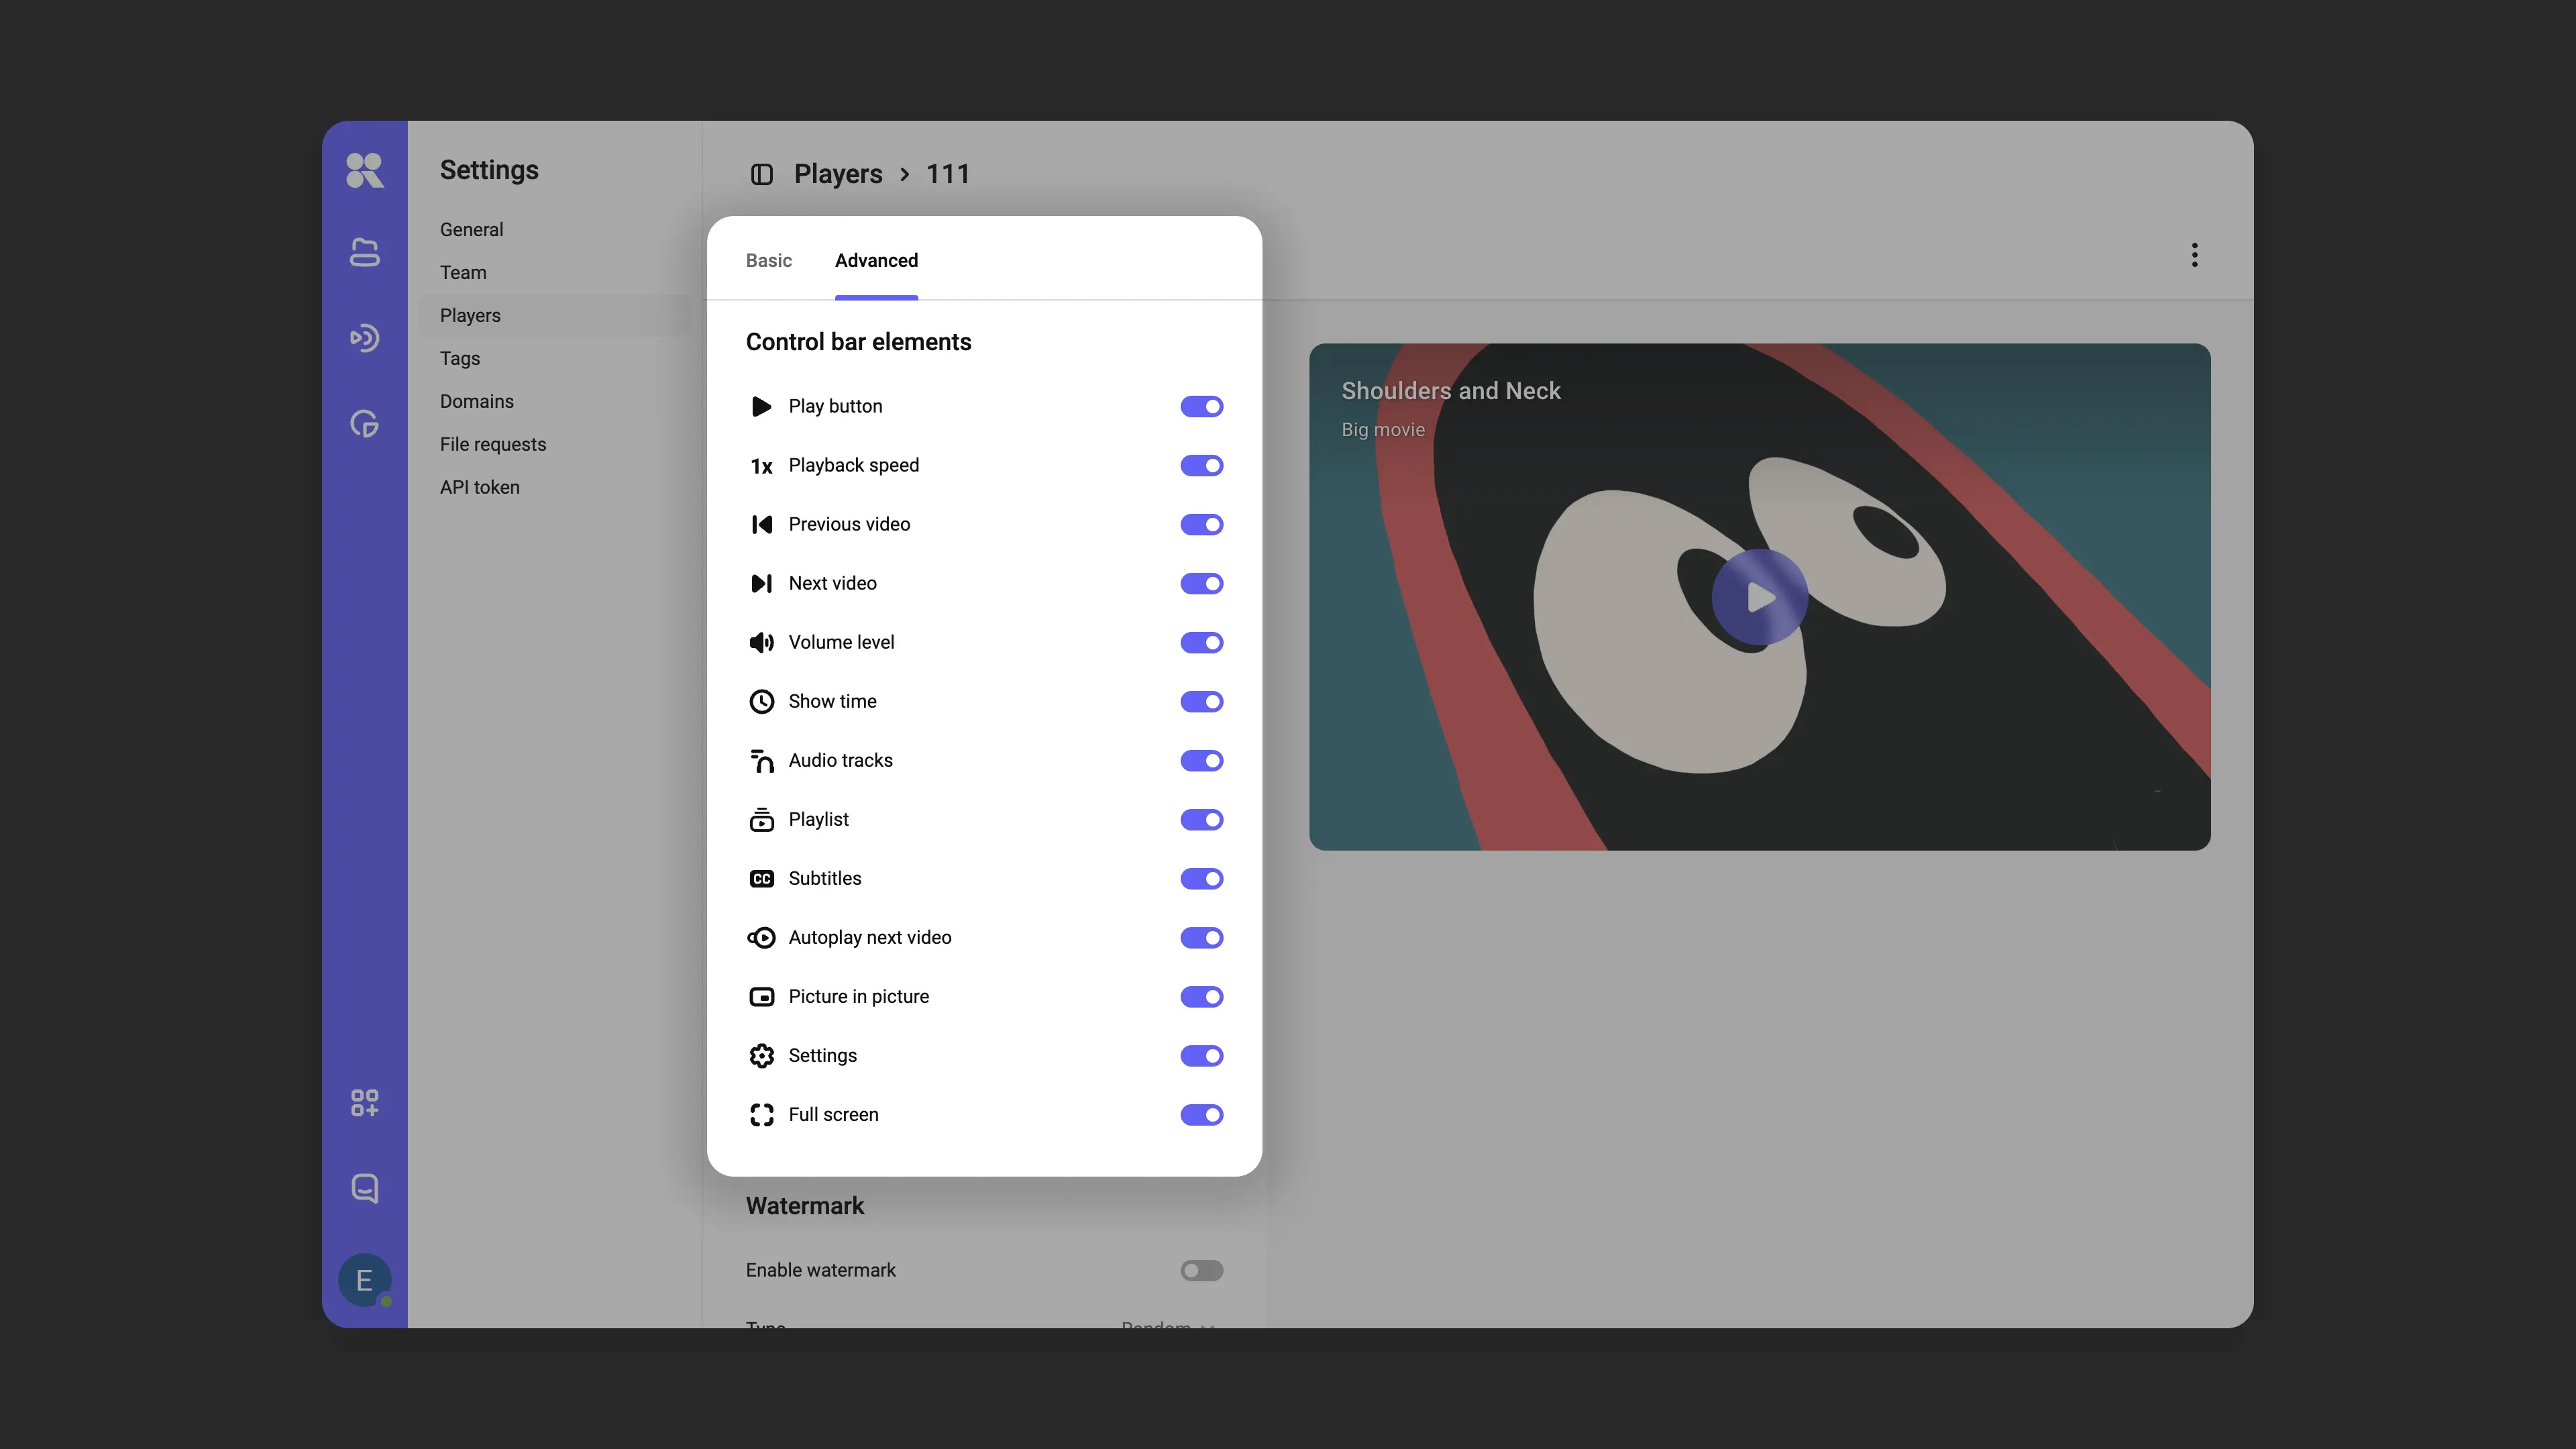Toggle the sidebar panel icon beside Players
Image resolution: width=2576 pixels, height=1449 pixels.
[x=762, y=174]
